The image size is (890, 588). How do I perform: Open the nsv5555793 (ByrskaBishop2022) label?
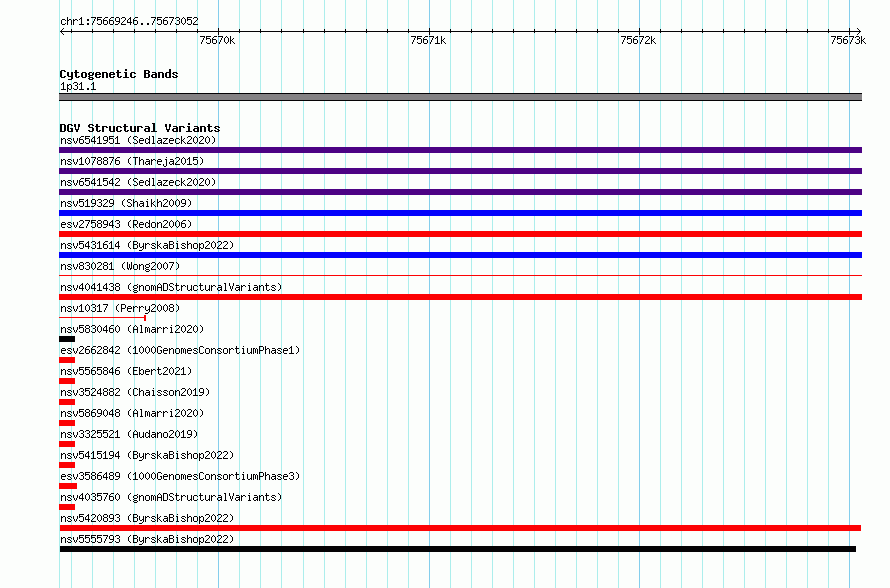(x=147, y=539)
